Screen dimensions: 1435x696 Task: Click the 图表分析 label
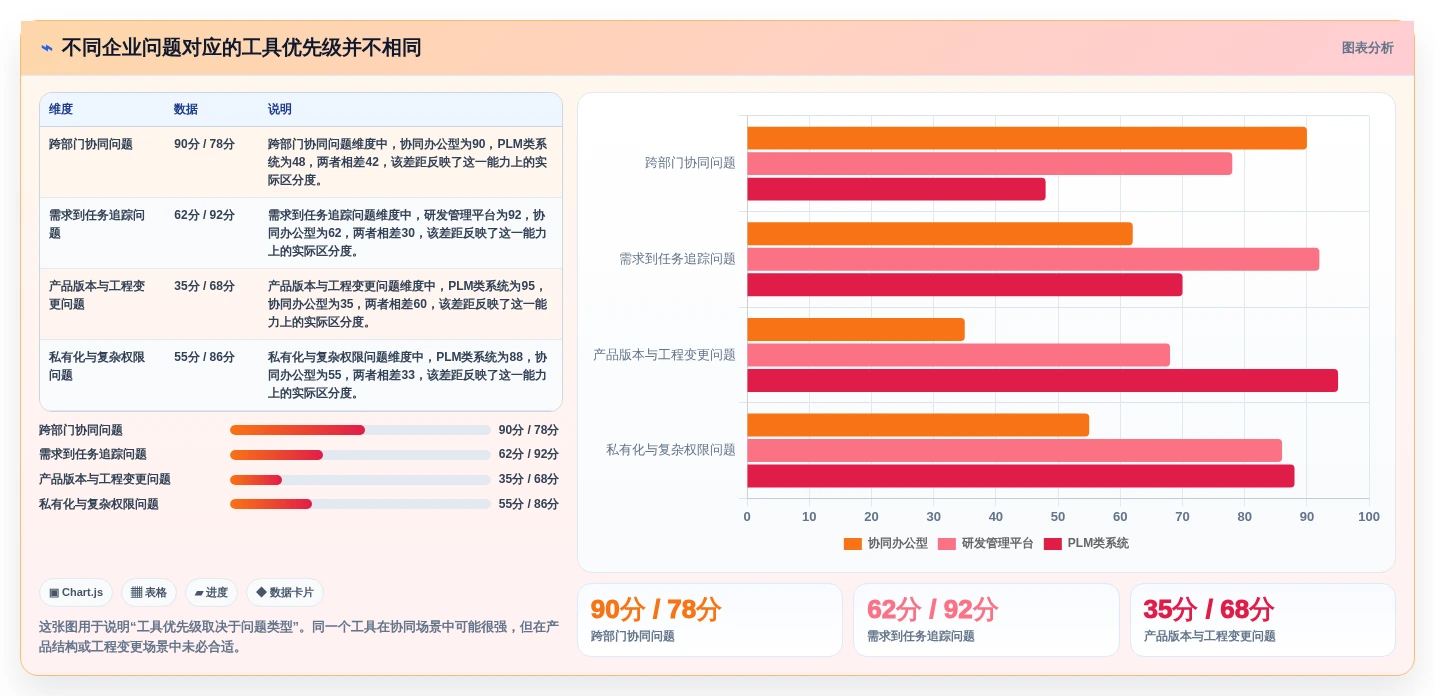coord(1367,48)
